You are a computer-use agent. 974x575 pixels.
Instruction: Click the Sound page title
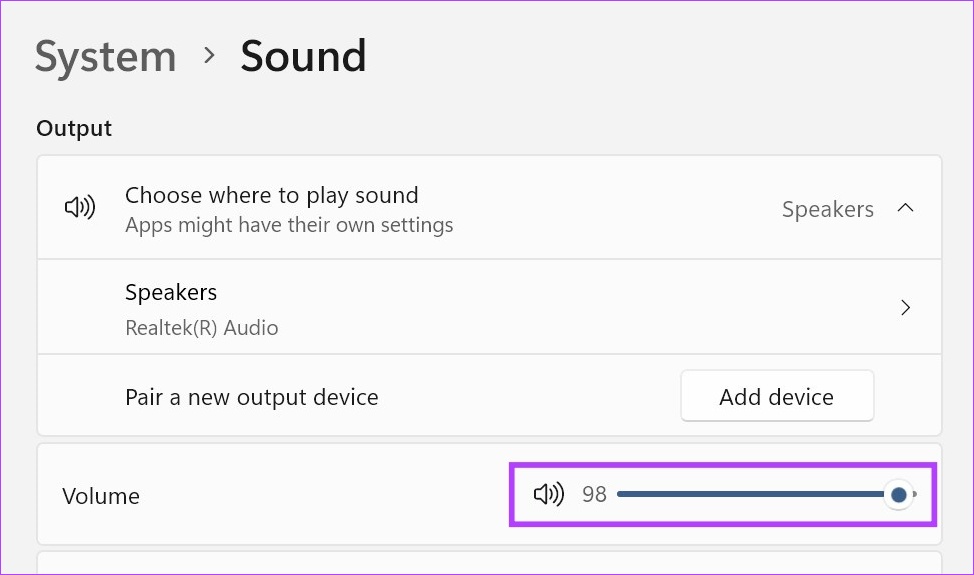(303, 56)
